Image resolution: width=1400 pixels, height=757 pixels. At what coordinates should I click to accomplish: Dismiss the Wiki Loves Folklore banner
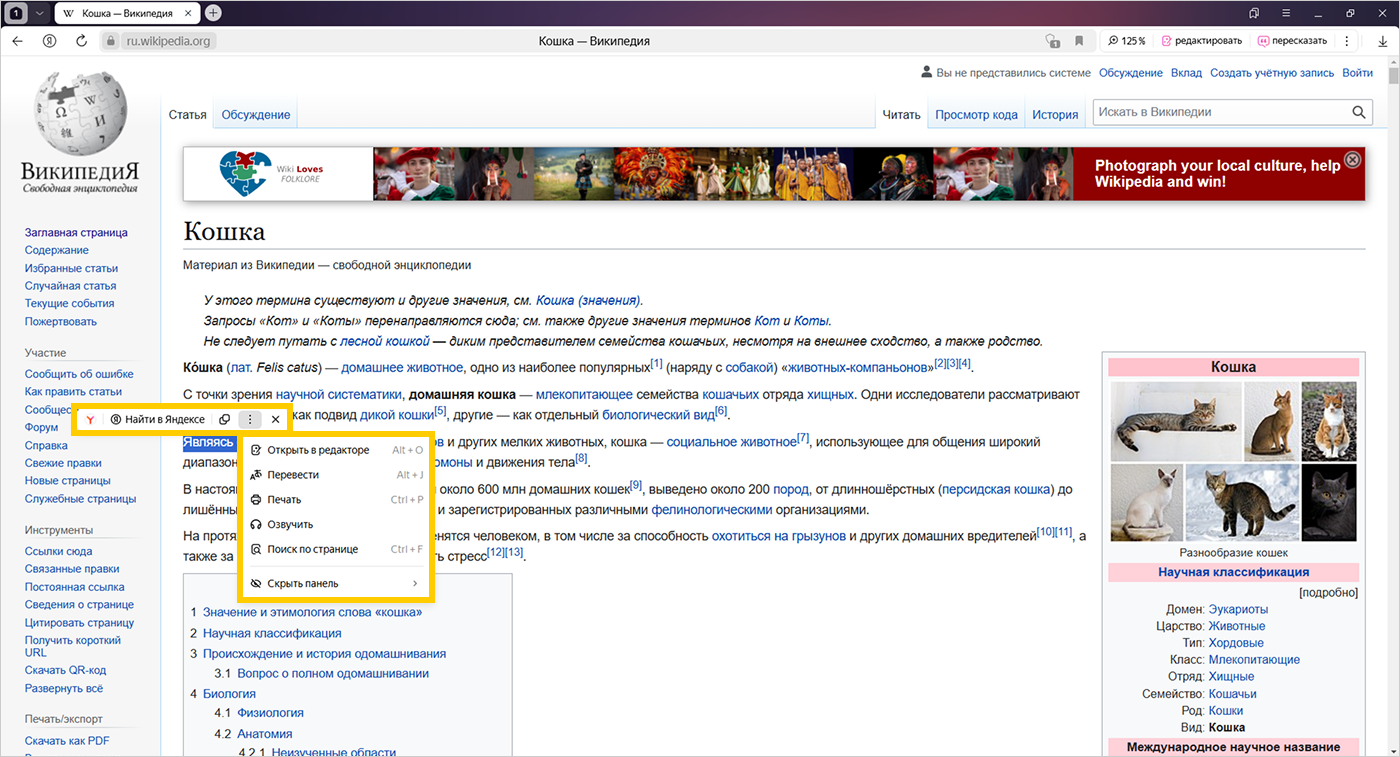(1352, 160)
